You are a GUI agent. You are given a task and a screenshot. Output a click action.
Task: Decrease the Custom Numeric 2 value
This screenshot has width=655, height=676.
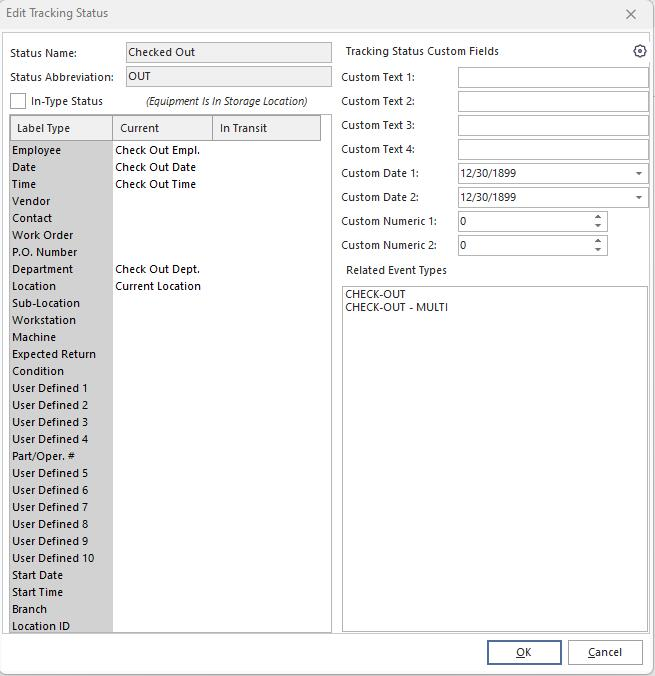pos(598,249)
